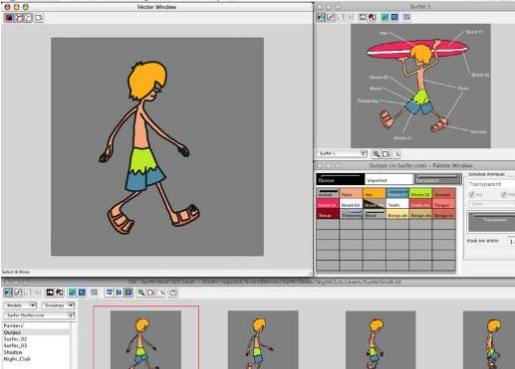Click the circular refresh icon in the bottom toolbar
The height and width of the screenshot is (369, 515).
coord(173,293)
